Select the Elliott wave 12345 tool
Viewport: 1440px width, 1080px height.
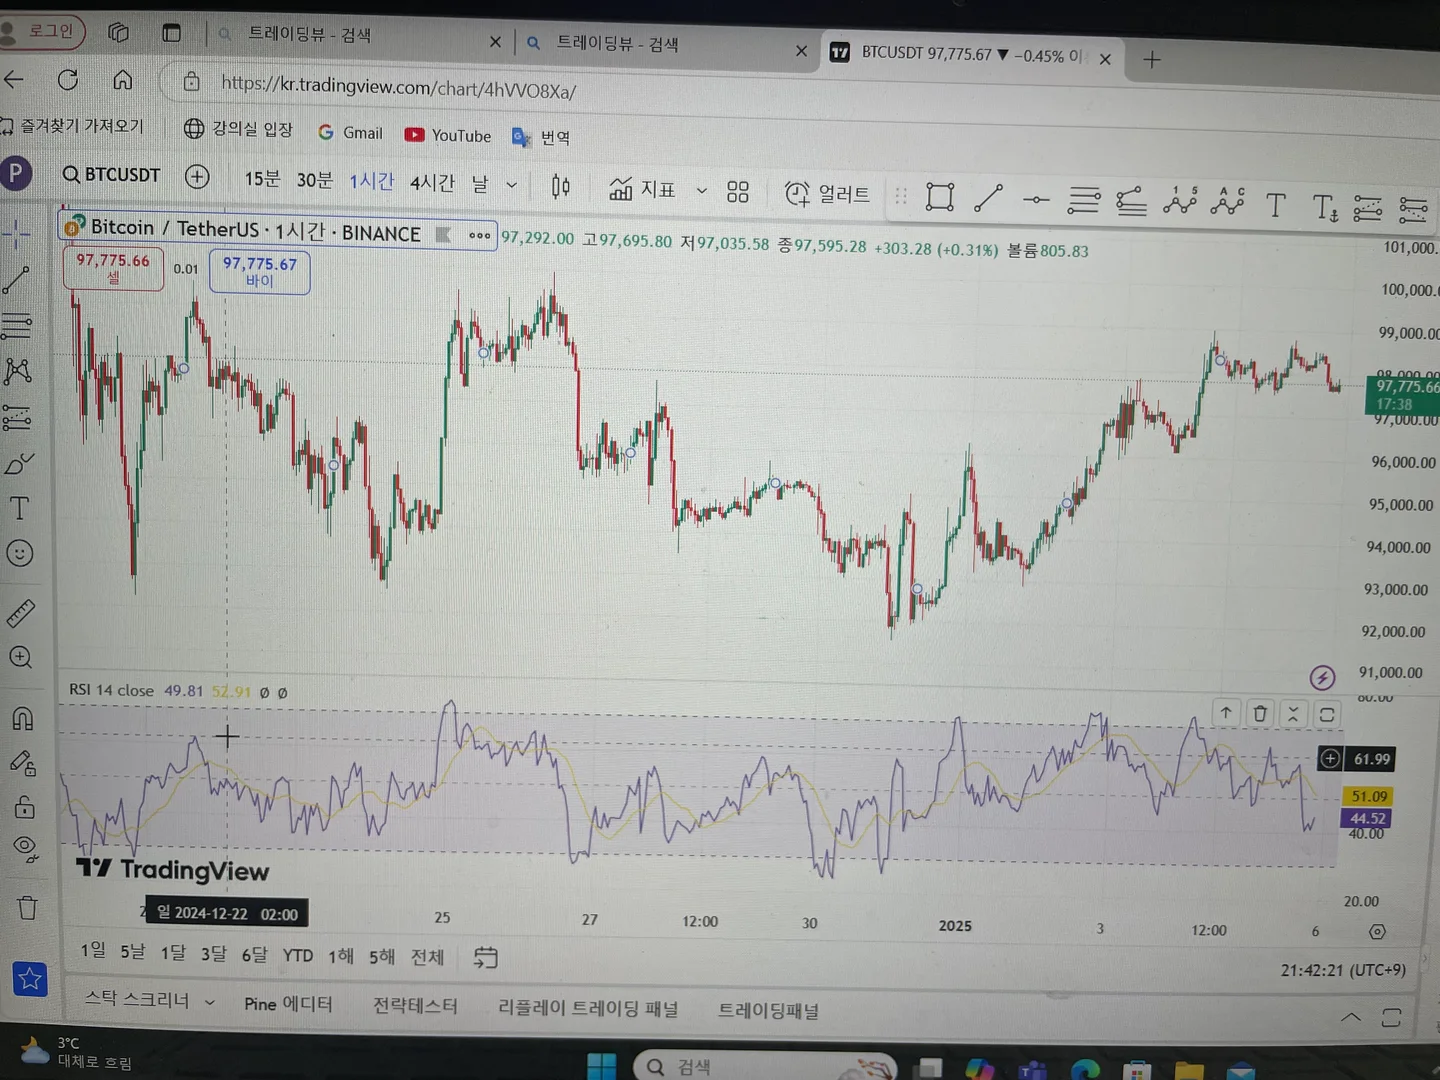pos(1180,202)
